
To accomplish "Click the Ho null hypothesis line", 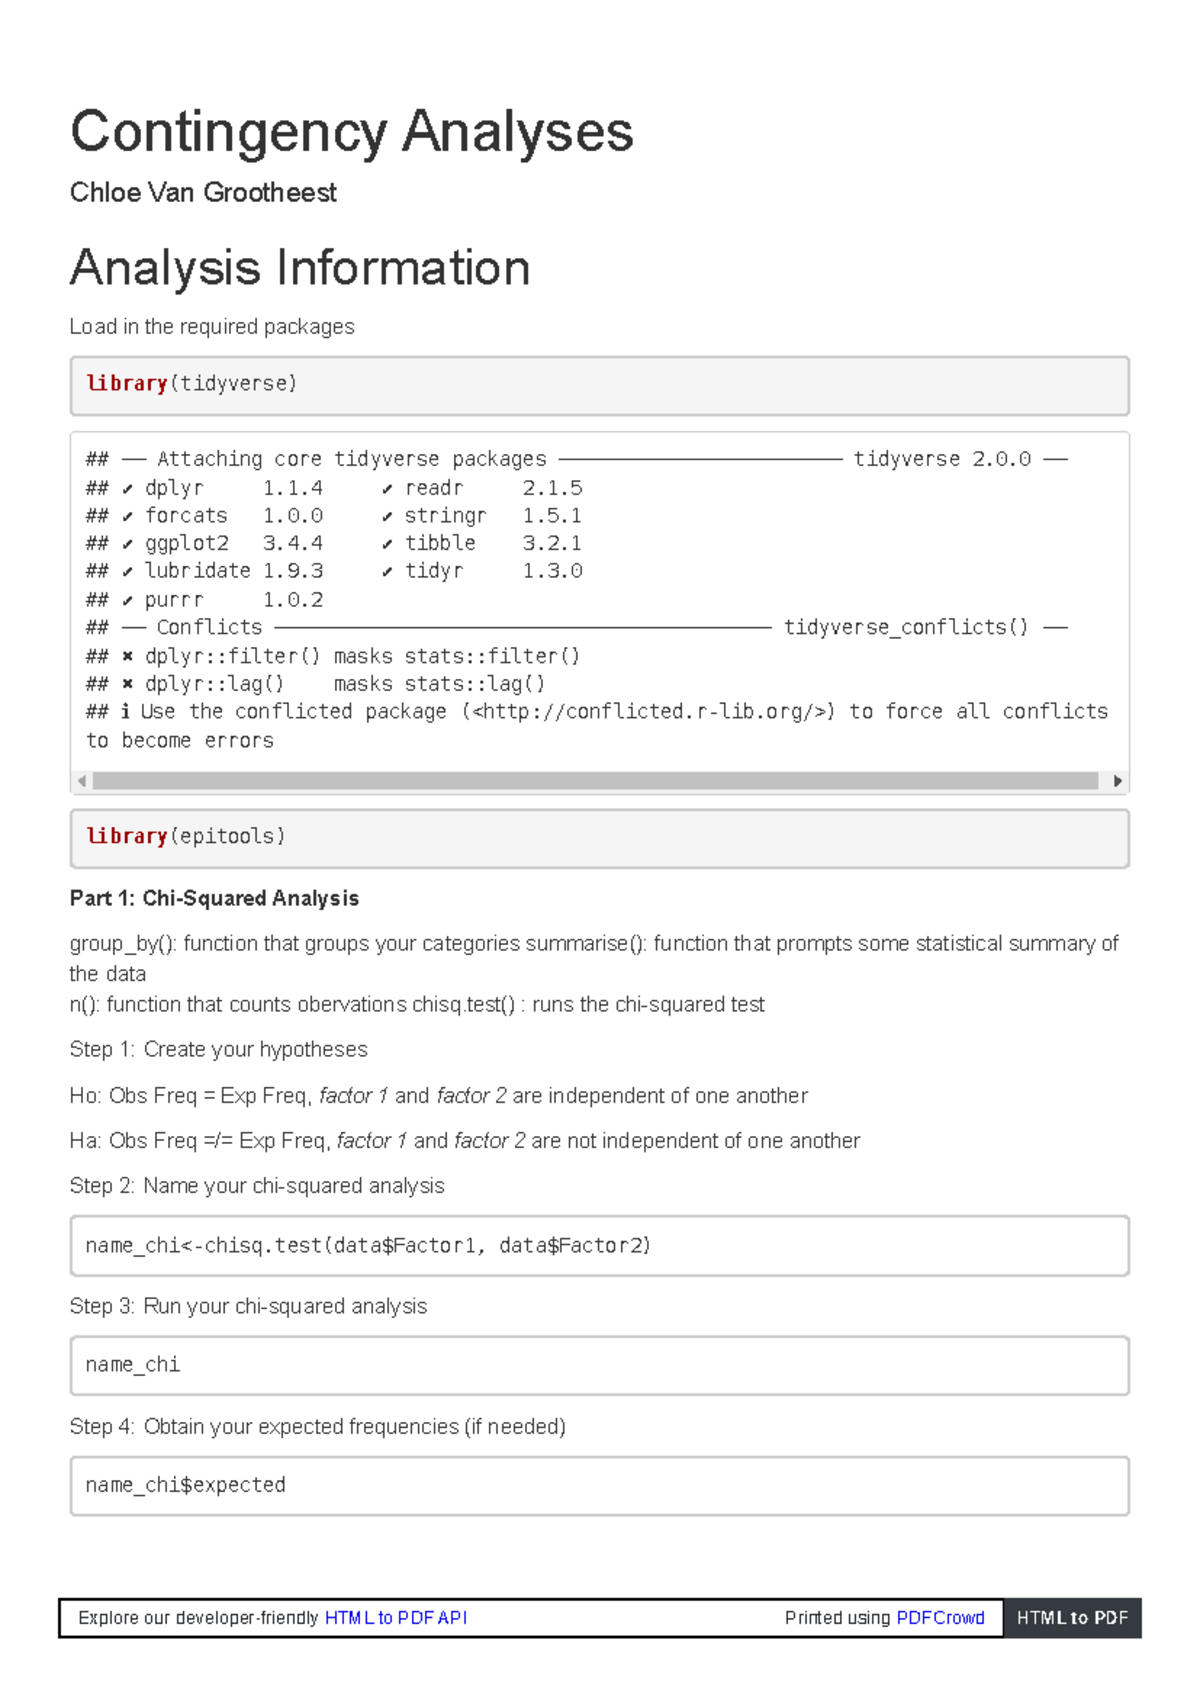I will pos(439,1096).
